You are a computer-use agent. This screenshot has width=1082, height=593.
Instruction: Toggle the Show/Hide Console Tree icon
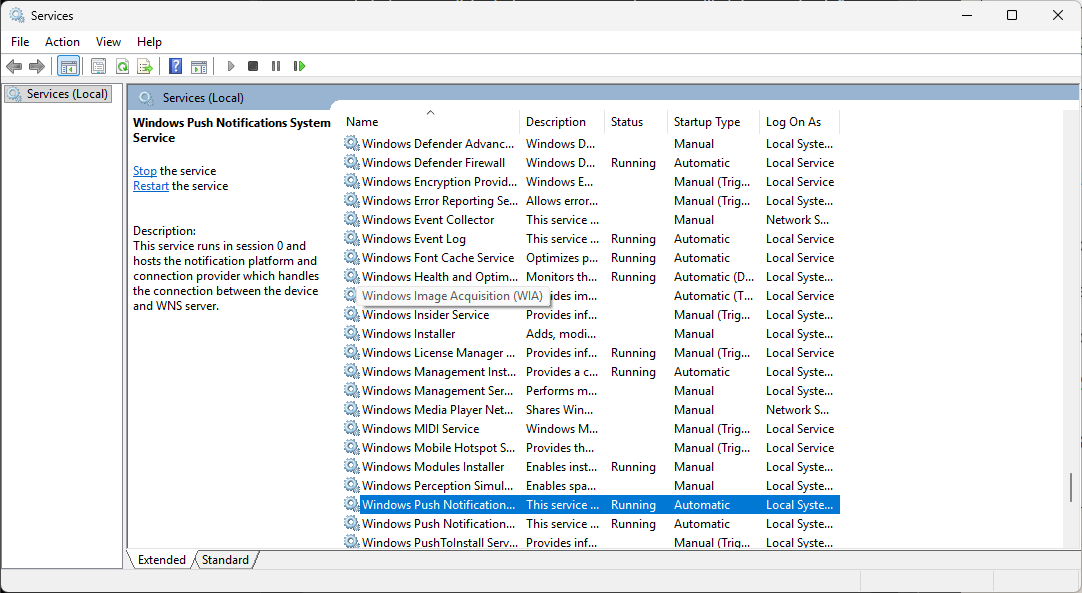68,66
